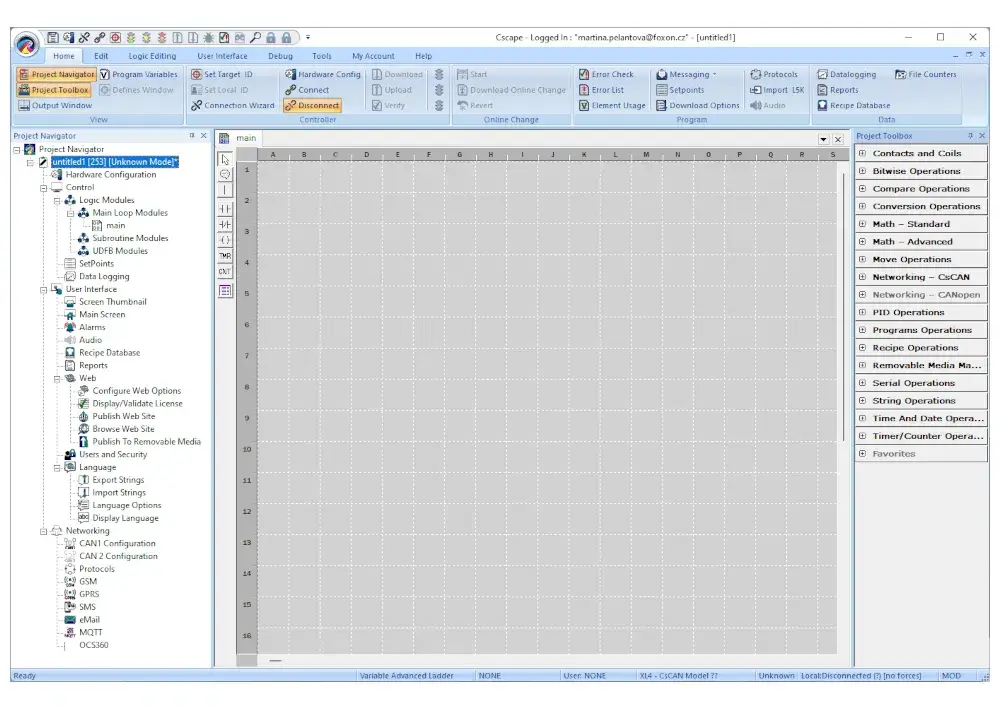
Task: Select the arrow pointer tool in ladder toolbar
Action: pos(225,159)
